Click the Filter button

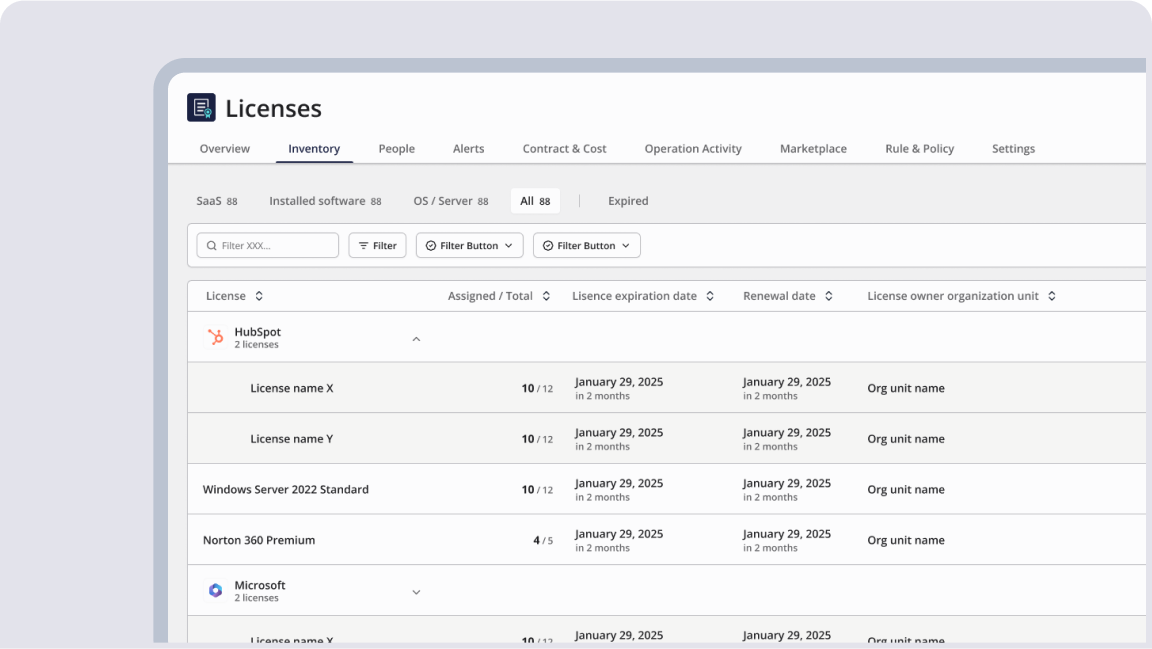pyautogui.click(x=377, y=246)
